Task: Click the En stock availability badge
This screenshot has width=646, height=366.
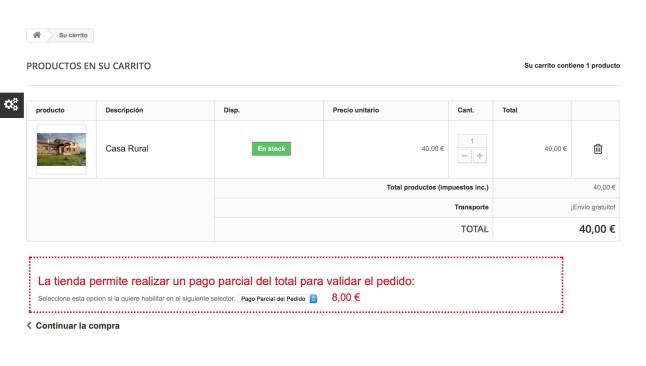Action: point(272,149)
